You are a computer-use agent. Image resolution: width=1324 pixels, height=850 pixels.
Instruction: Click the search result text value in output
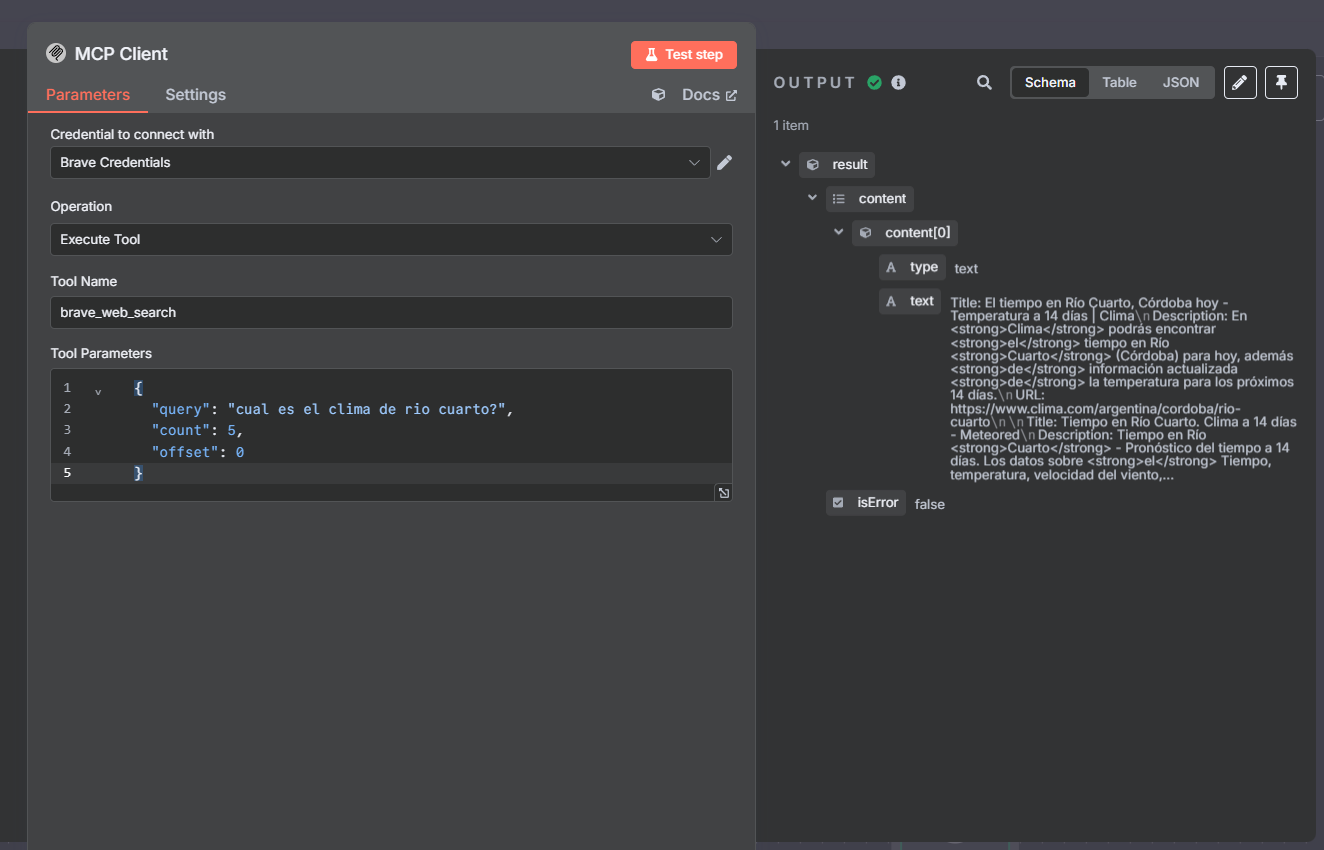coord(1123,389)
